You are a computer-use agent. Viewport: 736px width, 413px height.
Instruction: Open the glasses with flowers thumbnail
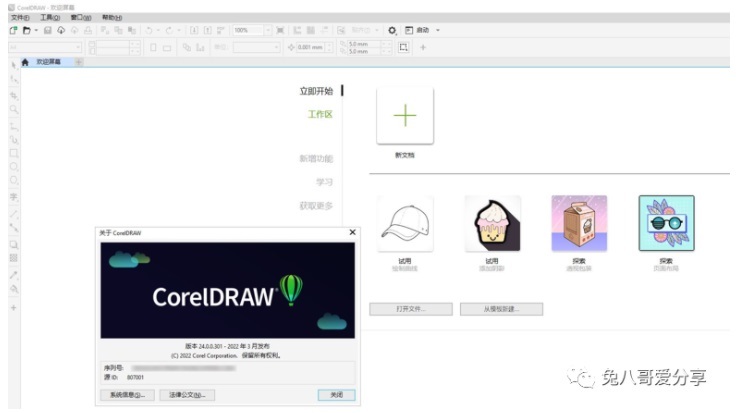coord(667,223)
